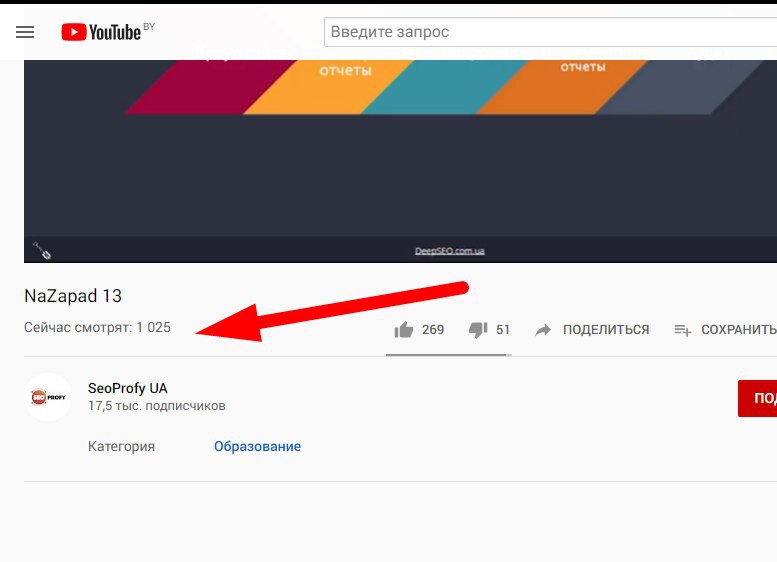Open the Образование category link
The width and height of the screenshot is (777, 562).
click(257, 447)
